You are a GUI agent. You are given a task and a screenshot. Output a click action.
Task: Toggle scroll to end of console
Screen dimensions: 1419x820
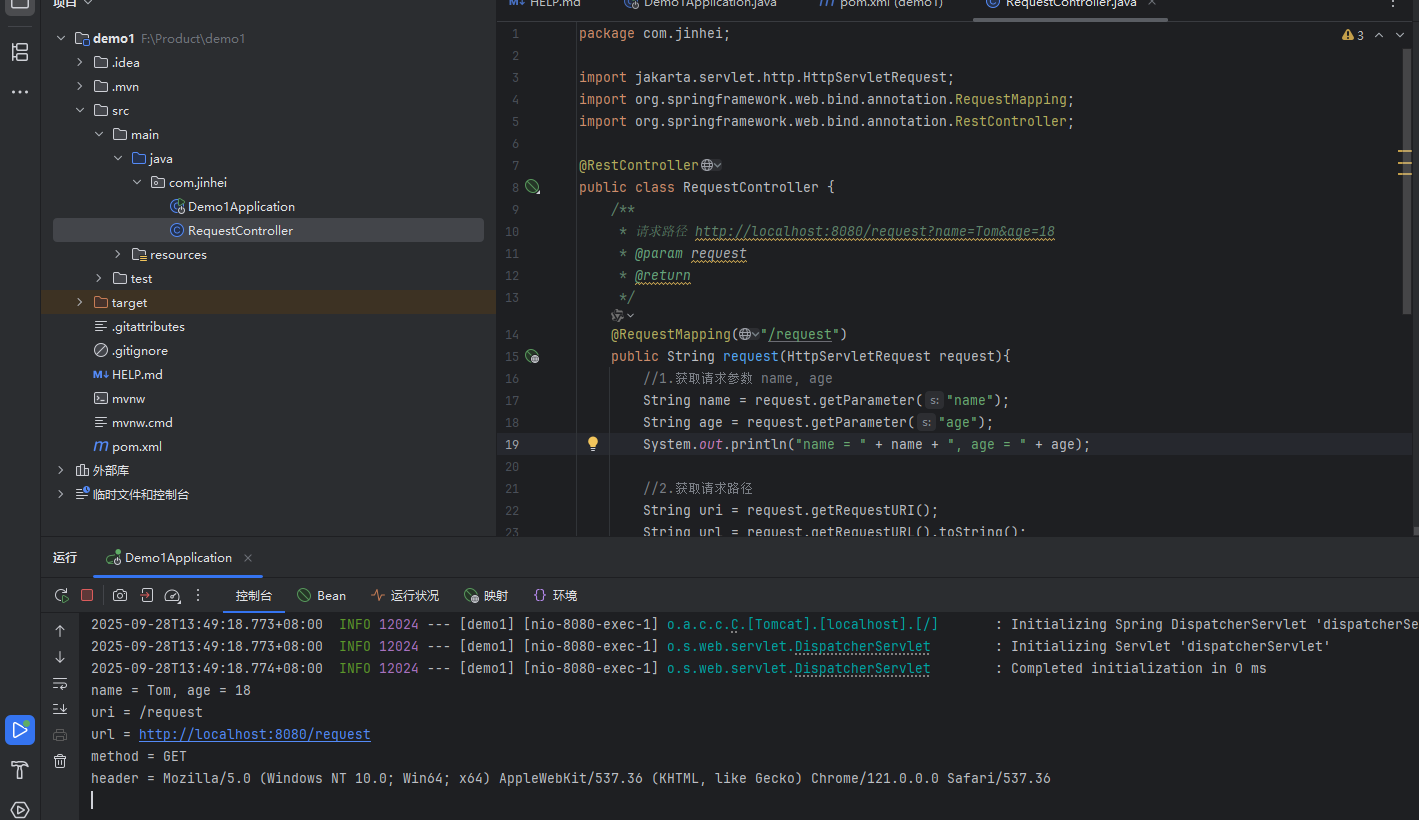point(60,709)
